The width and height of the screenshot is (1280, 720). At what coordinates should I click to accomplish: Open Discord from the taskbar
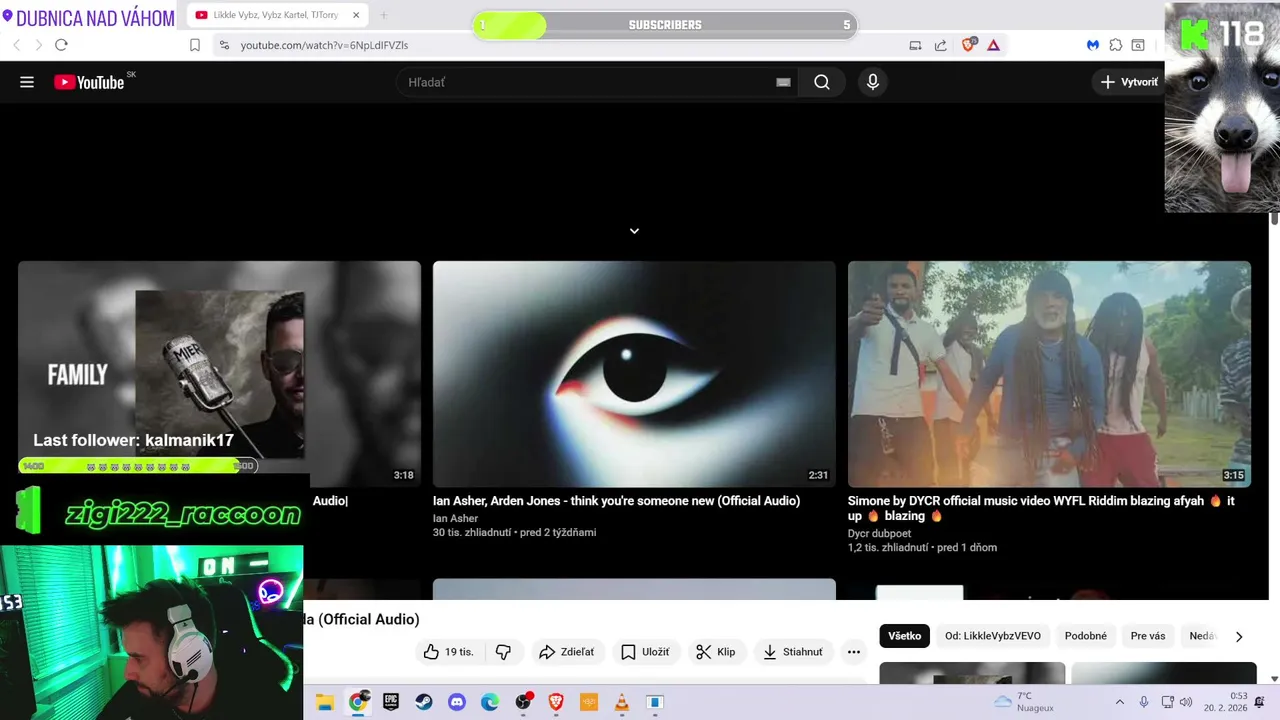(x=457, y=702)
